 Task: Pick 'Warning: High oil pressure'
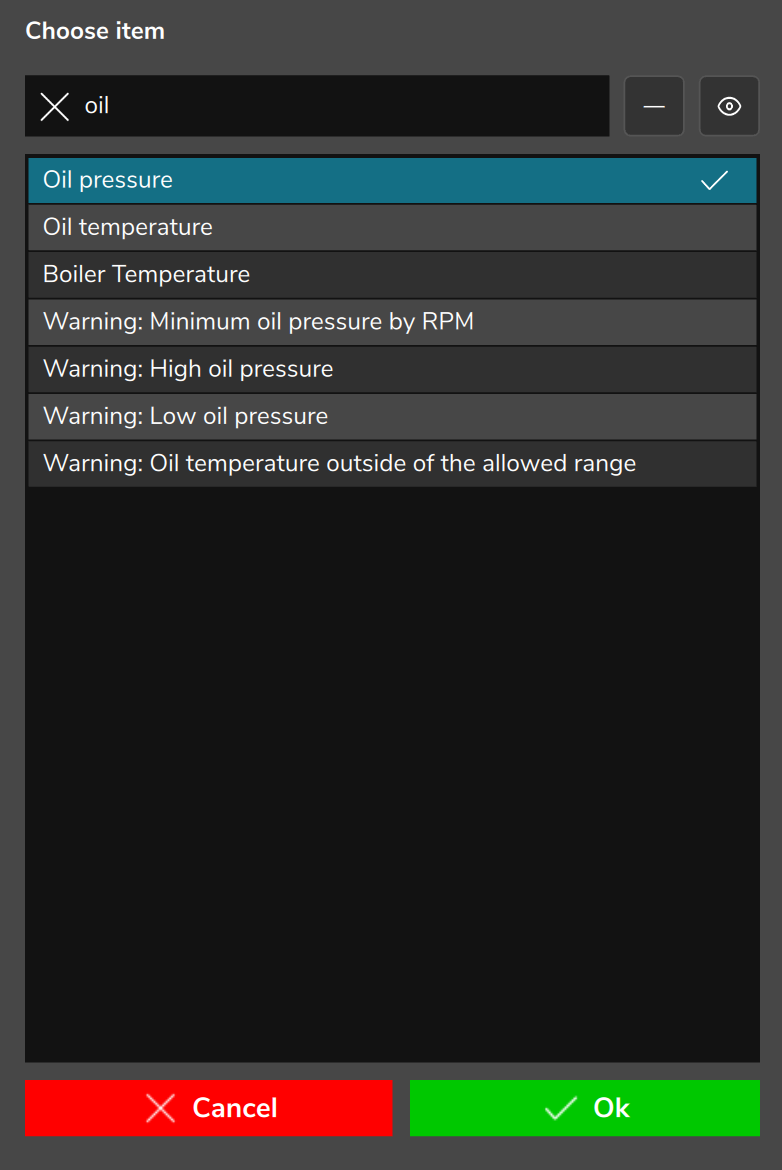pos(392,369)
